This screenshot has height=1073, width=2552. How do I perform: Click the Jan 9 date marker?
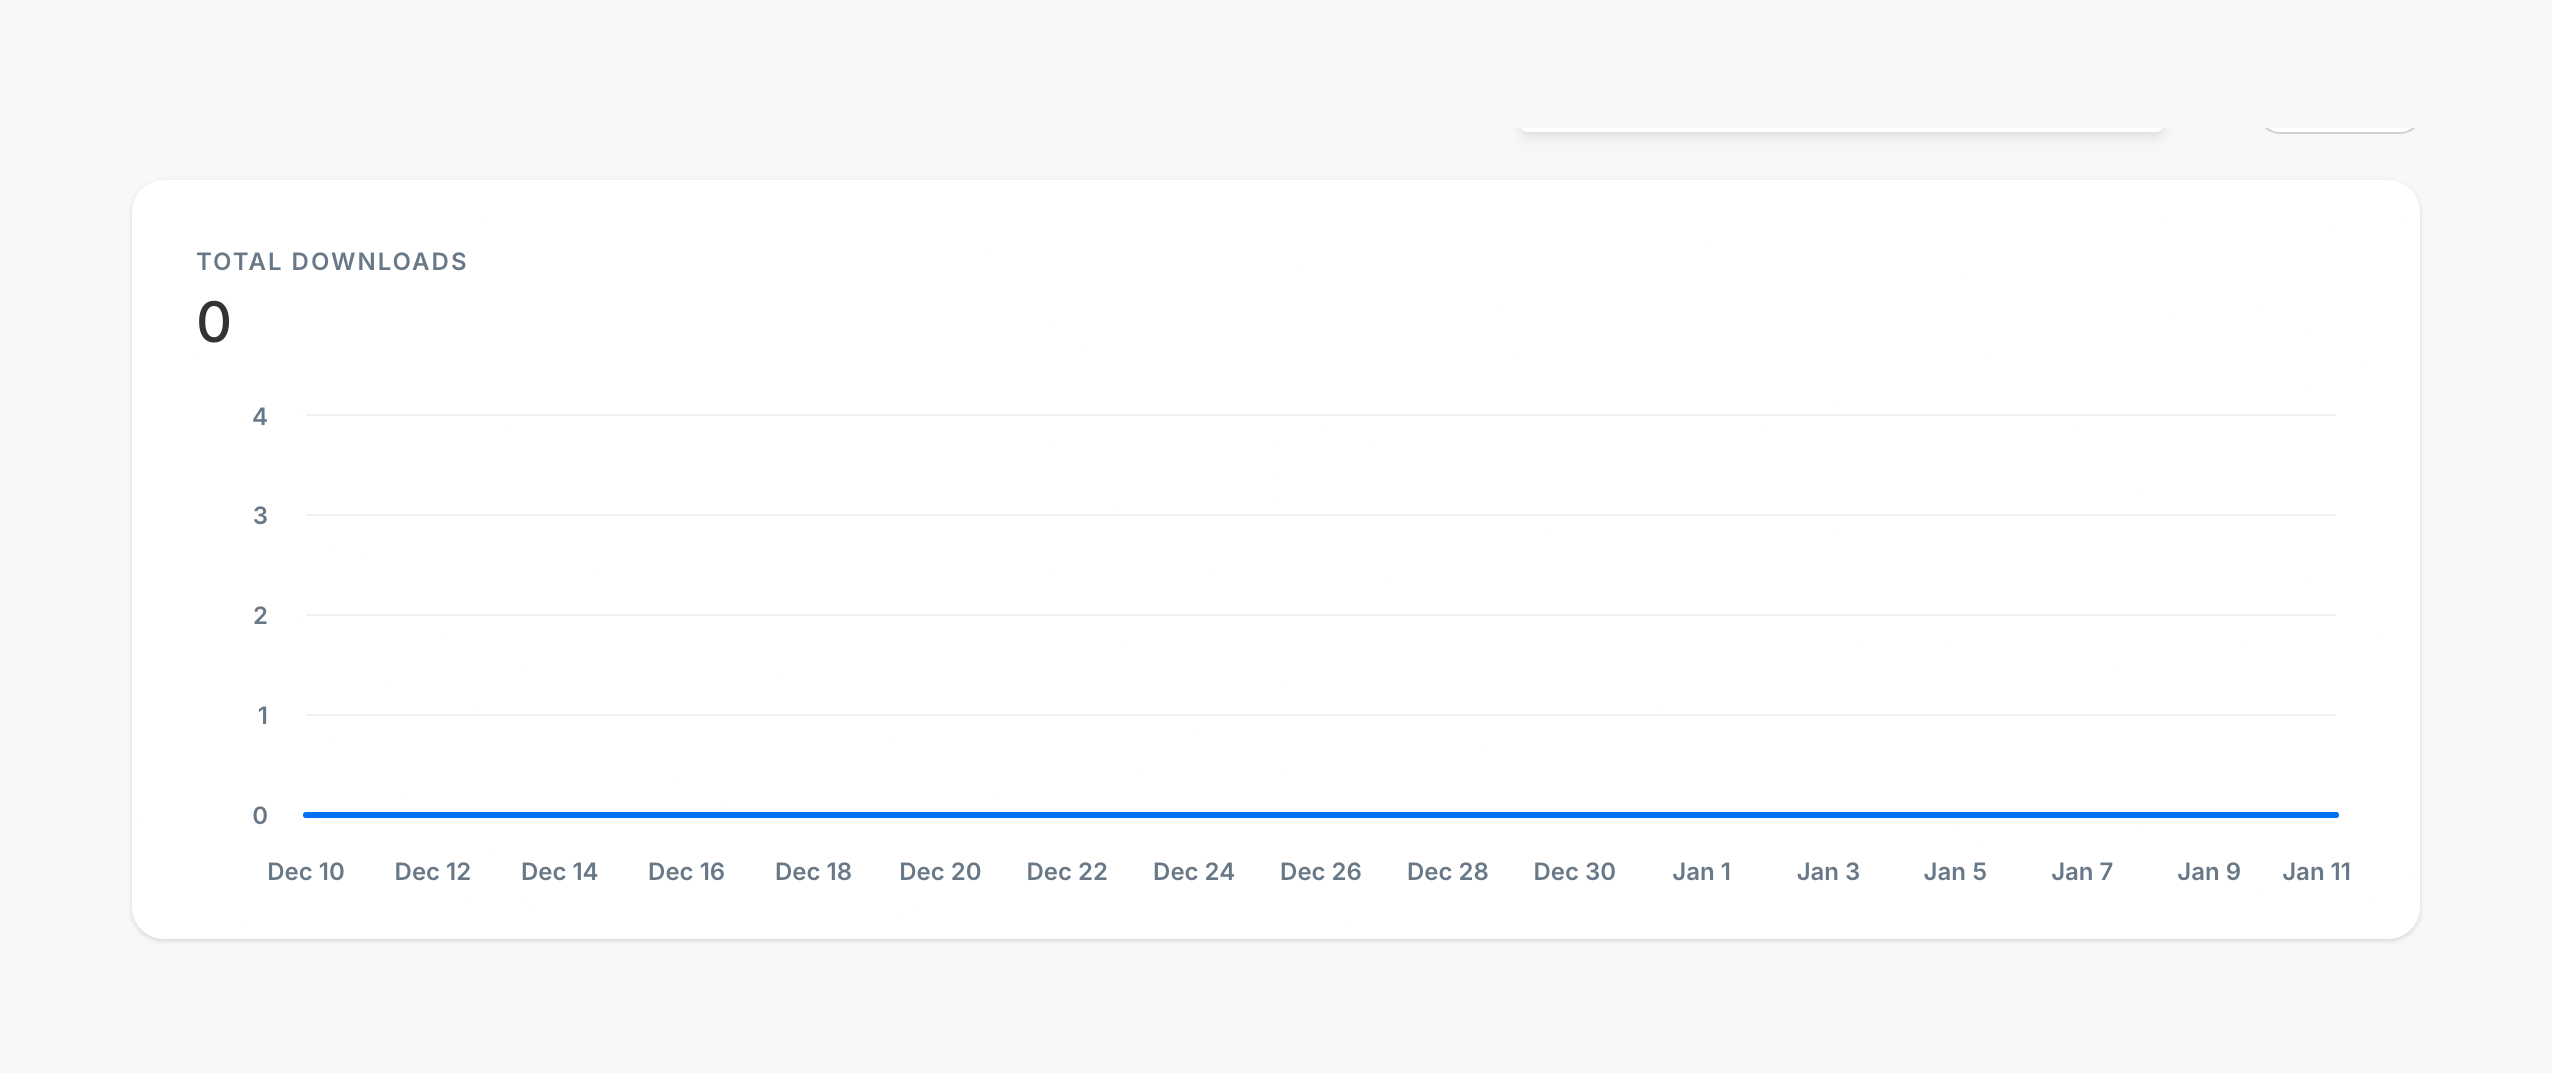coord(2209,872)
